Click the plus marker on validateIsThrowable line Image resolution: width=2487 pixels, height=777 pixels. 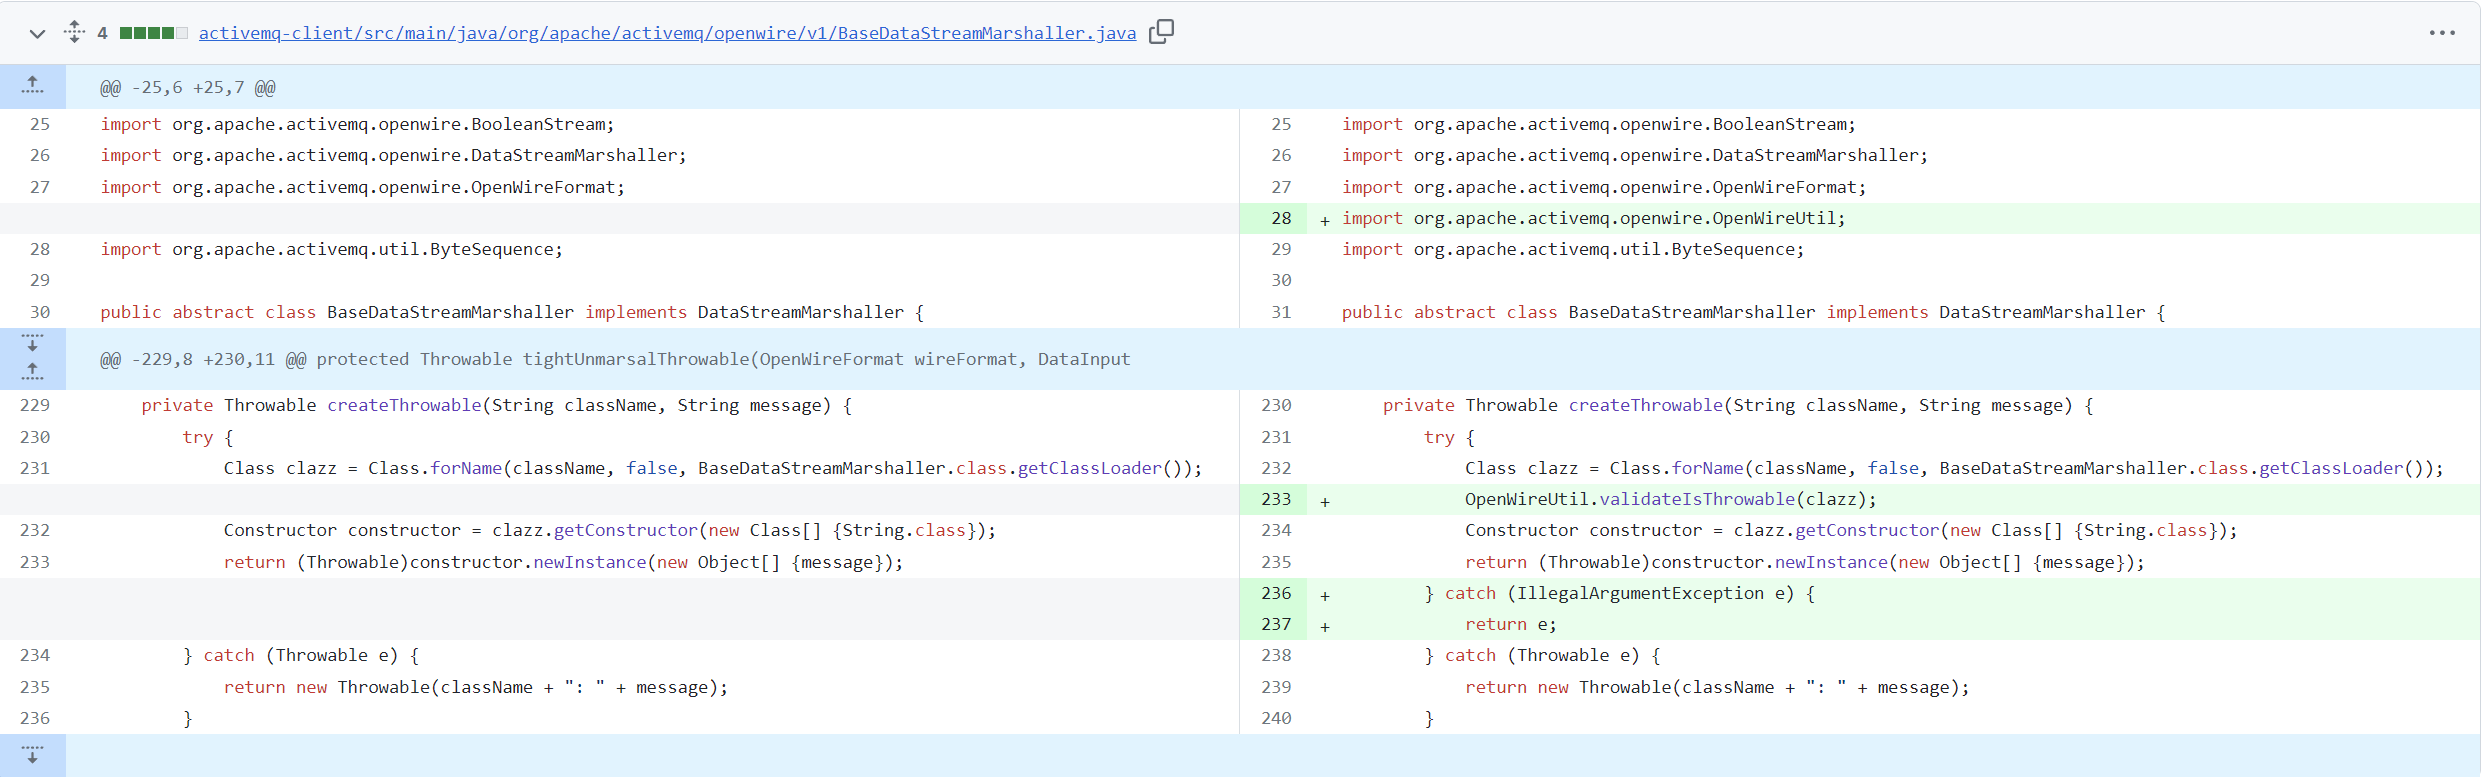coord(1325,501)
